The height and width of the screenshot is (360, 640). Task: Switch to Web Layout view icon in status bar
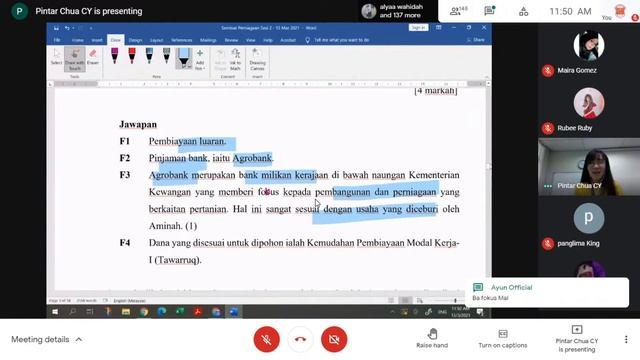coord(419,300)
